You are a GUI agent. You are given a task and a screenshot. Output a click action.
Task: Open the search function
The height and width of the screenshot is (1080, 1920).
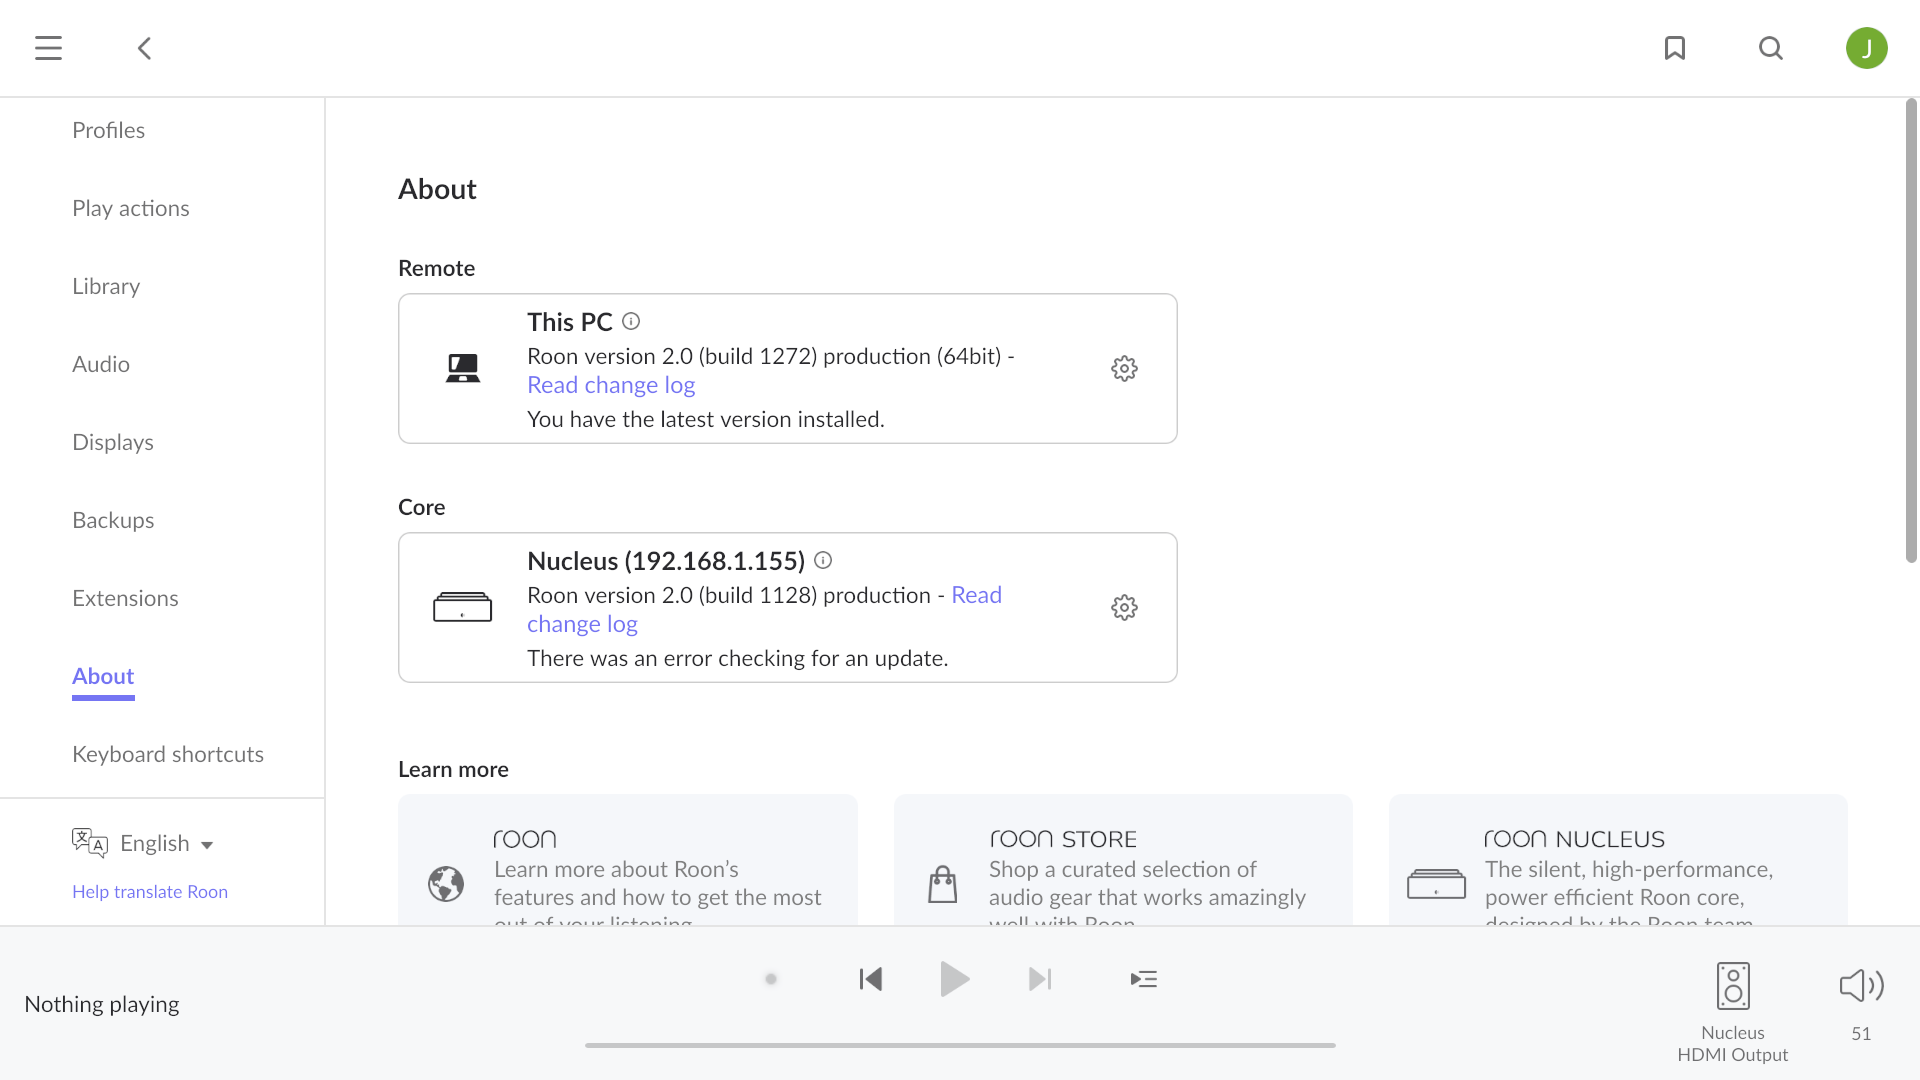[x=1771, y=47]
